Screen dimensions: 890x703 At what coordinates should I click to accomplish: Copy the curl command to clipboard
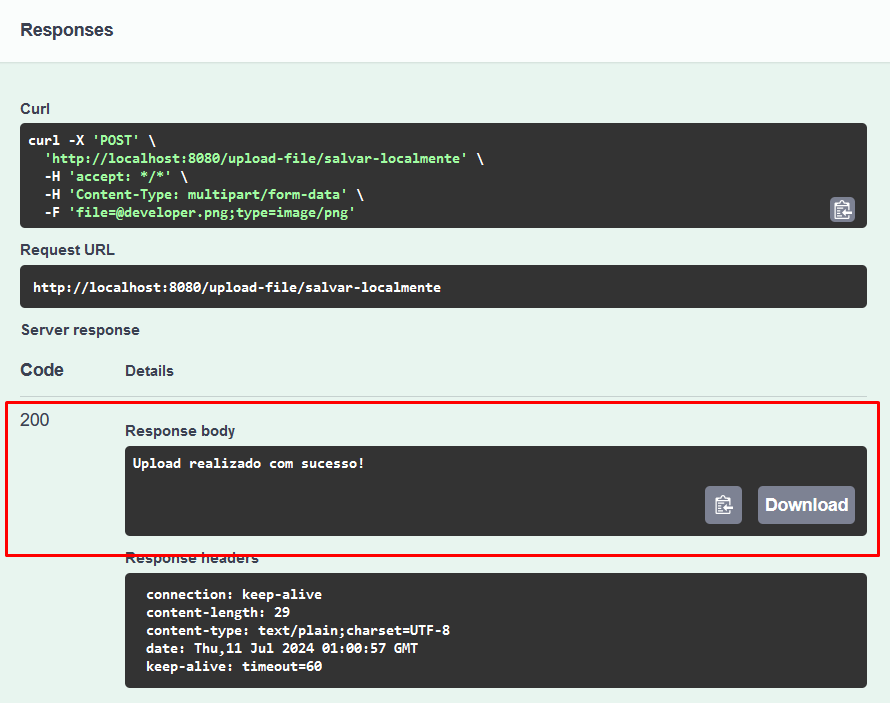point(842,210)
